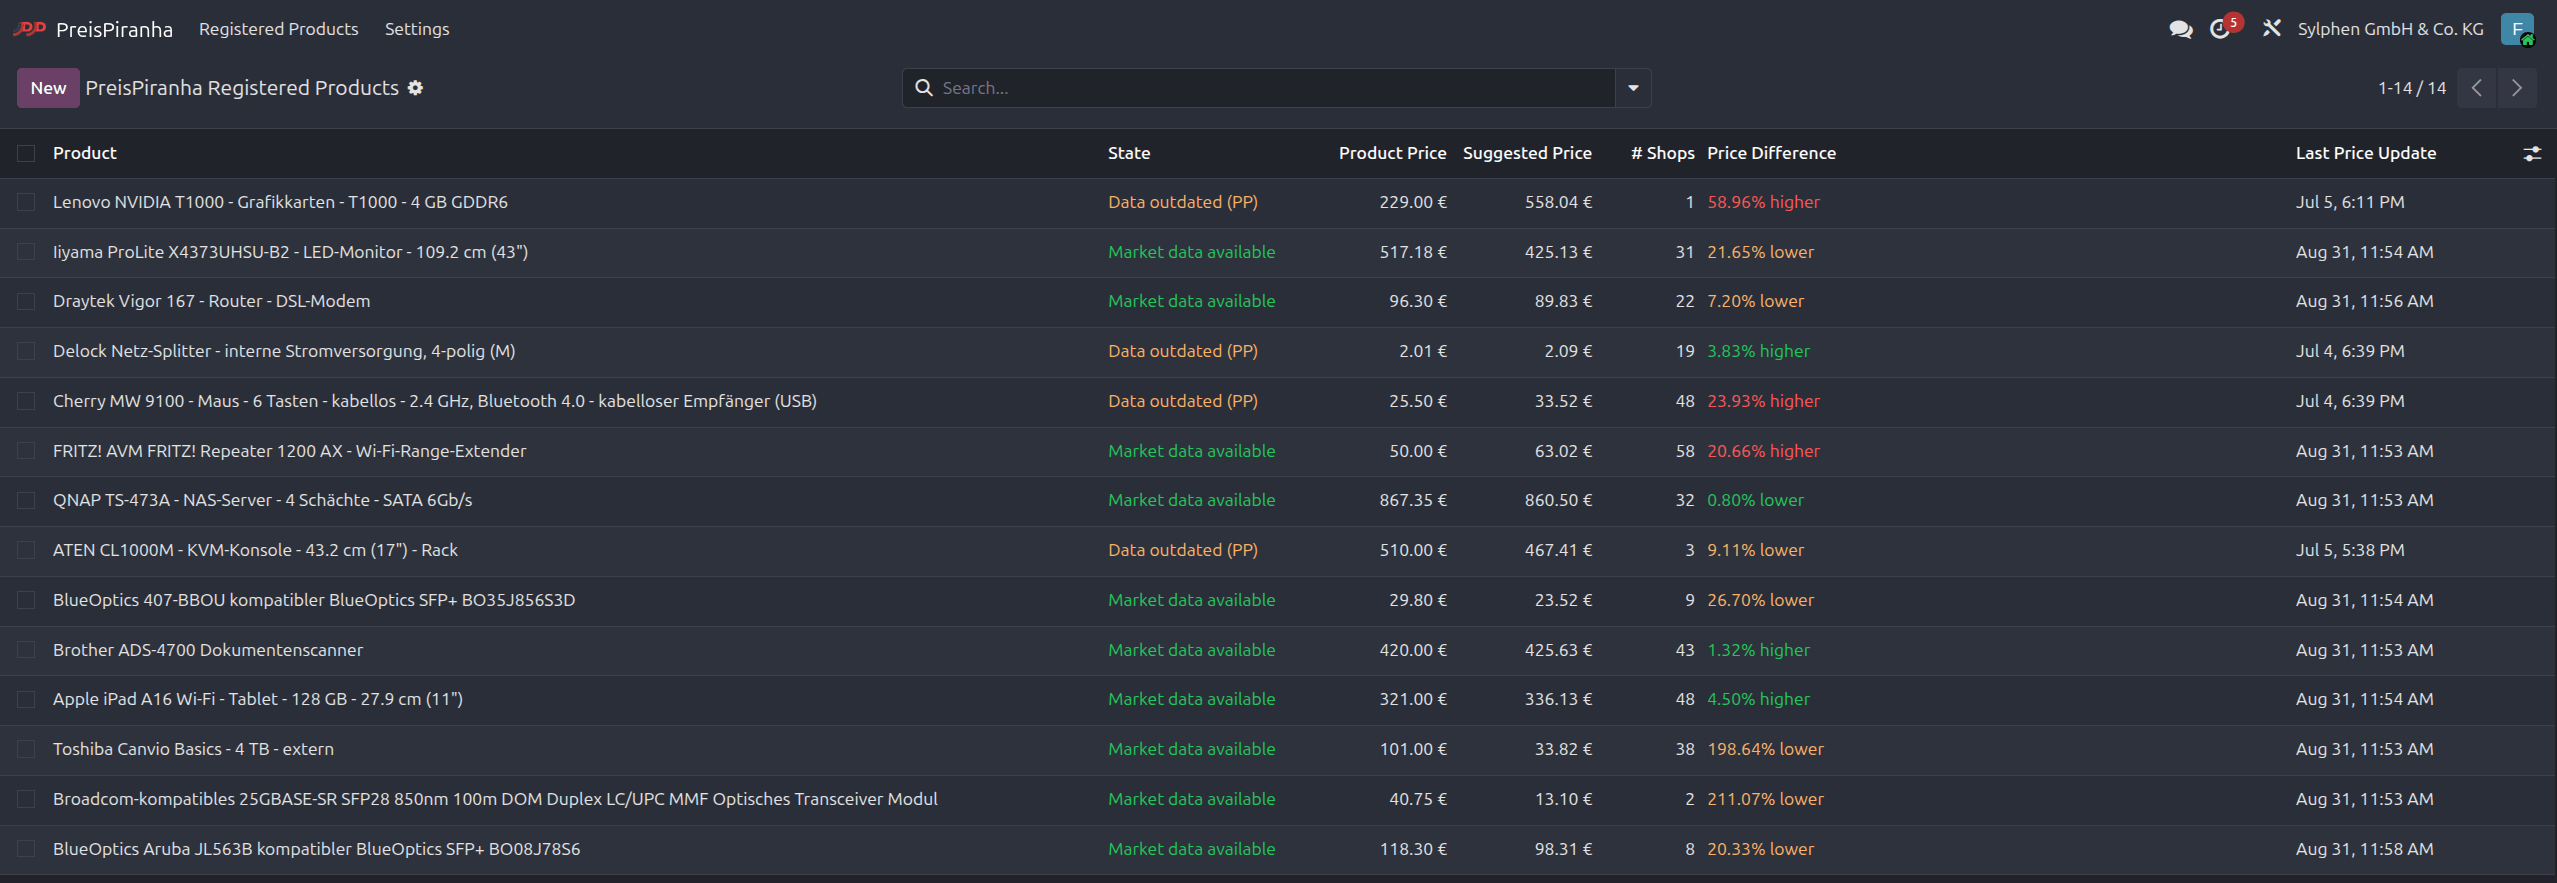Check the FRITZ! Repeater 1200 AX checkbox

coord(26,451)
